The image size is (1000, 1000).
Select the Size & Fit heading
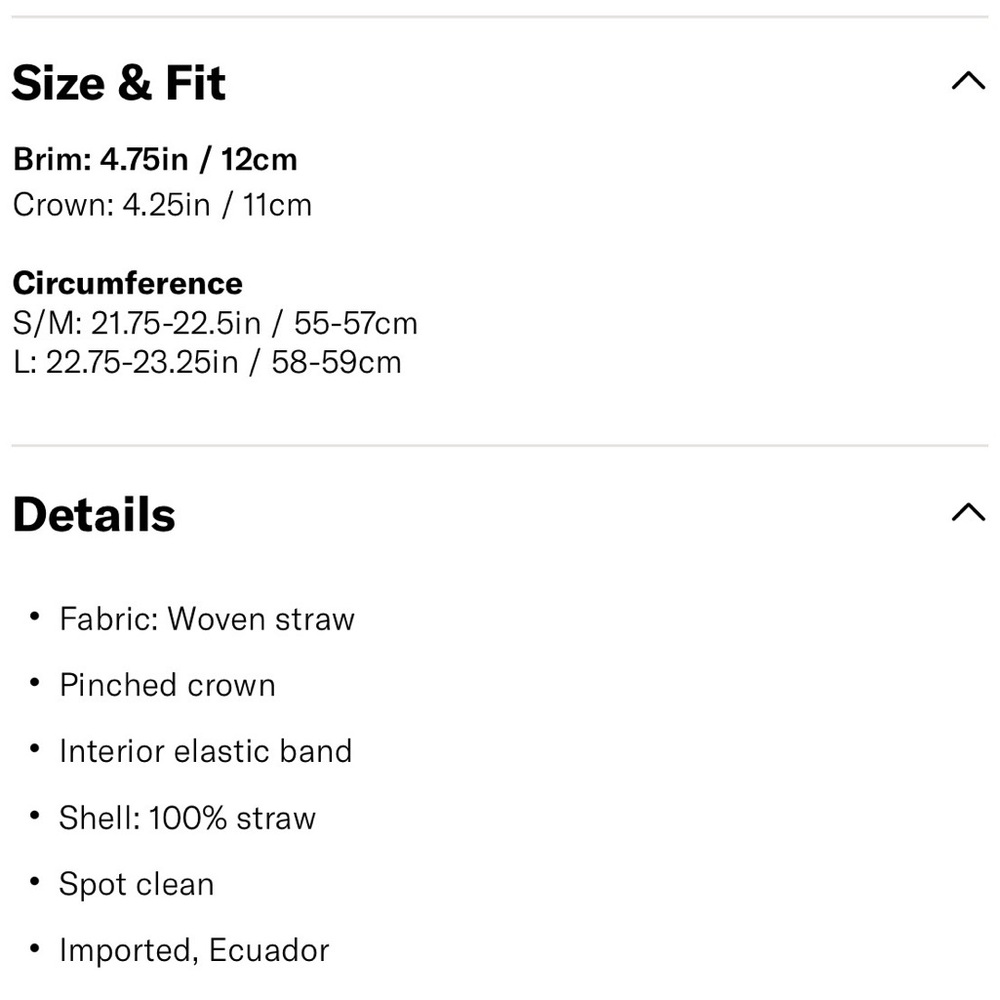(x=119, y=83)
